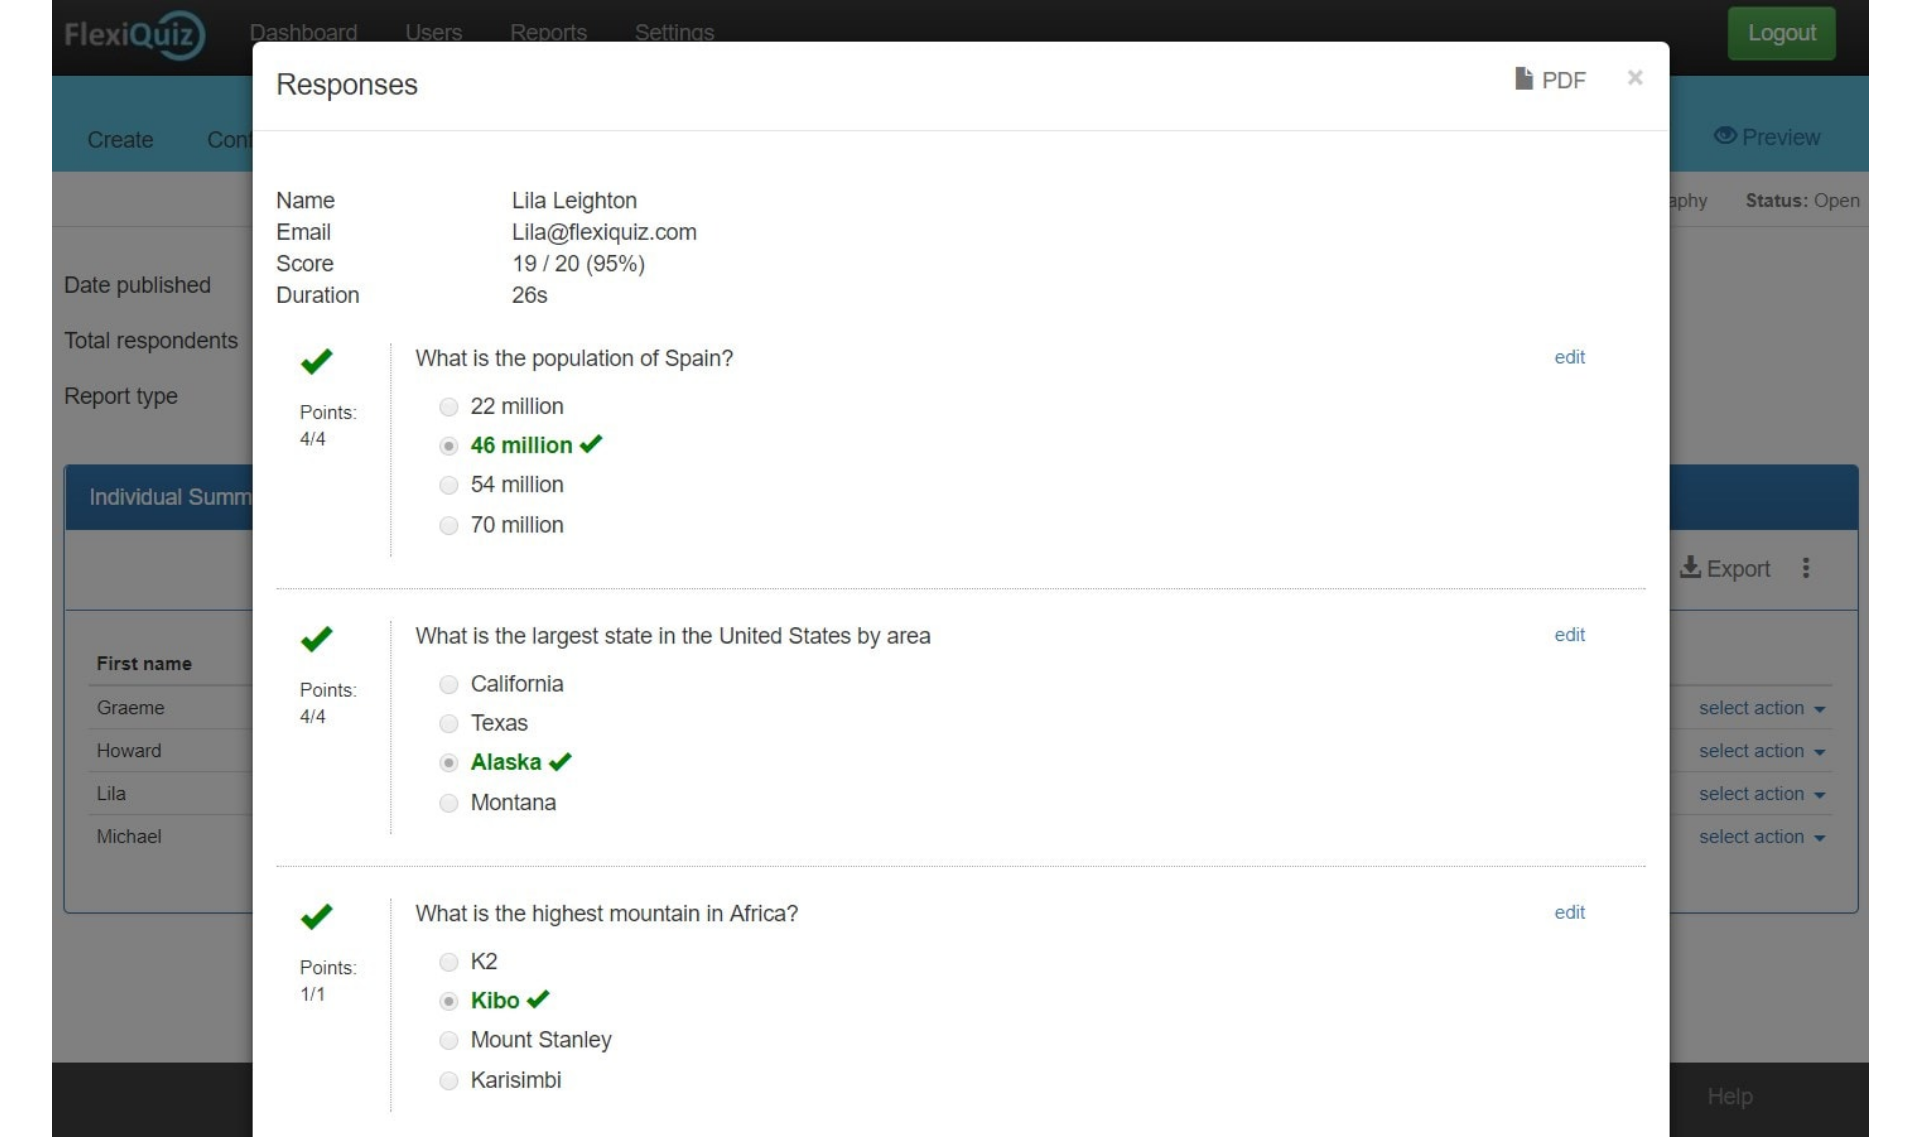Expand select action dropdown for Michael
This screenshot has width=1920, height=1137.
click(x=1761, y=837)
